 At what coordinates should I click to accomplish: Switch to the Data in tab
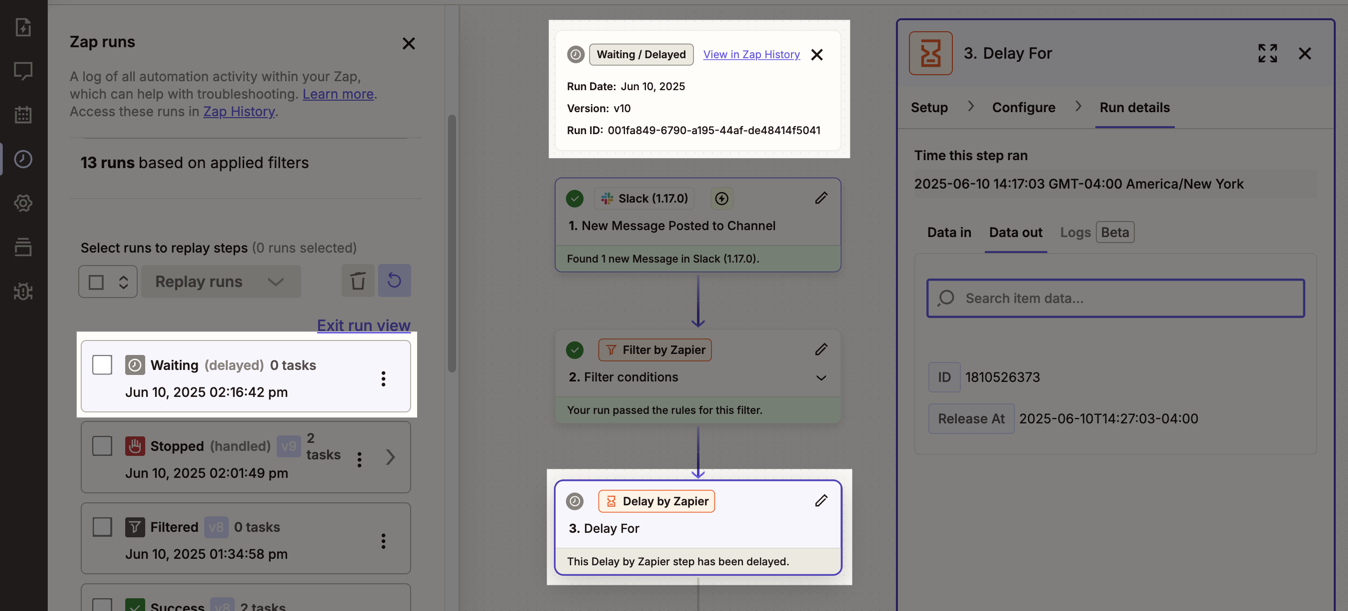click(x=949, y=232)
